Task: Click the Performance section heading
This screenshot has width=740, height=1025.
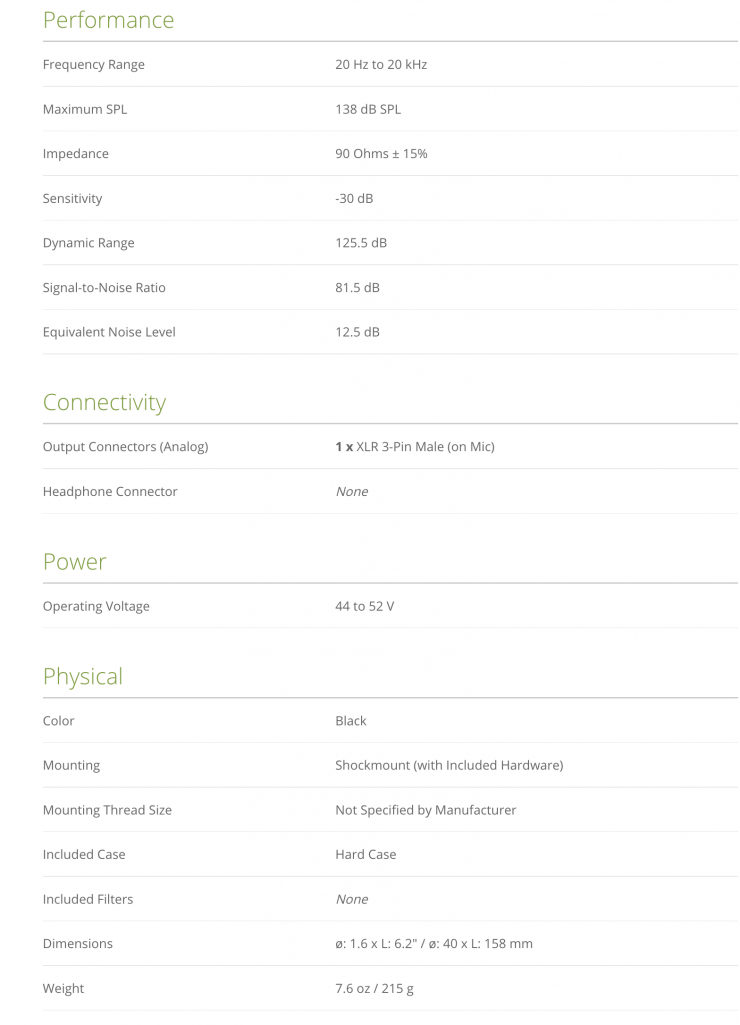Action: pyautogui.click(x=108, y=20)
